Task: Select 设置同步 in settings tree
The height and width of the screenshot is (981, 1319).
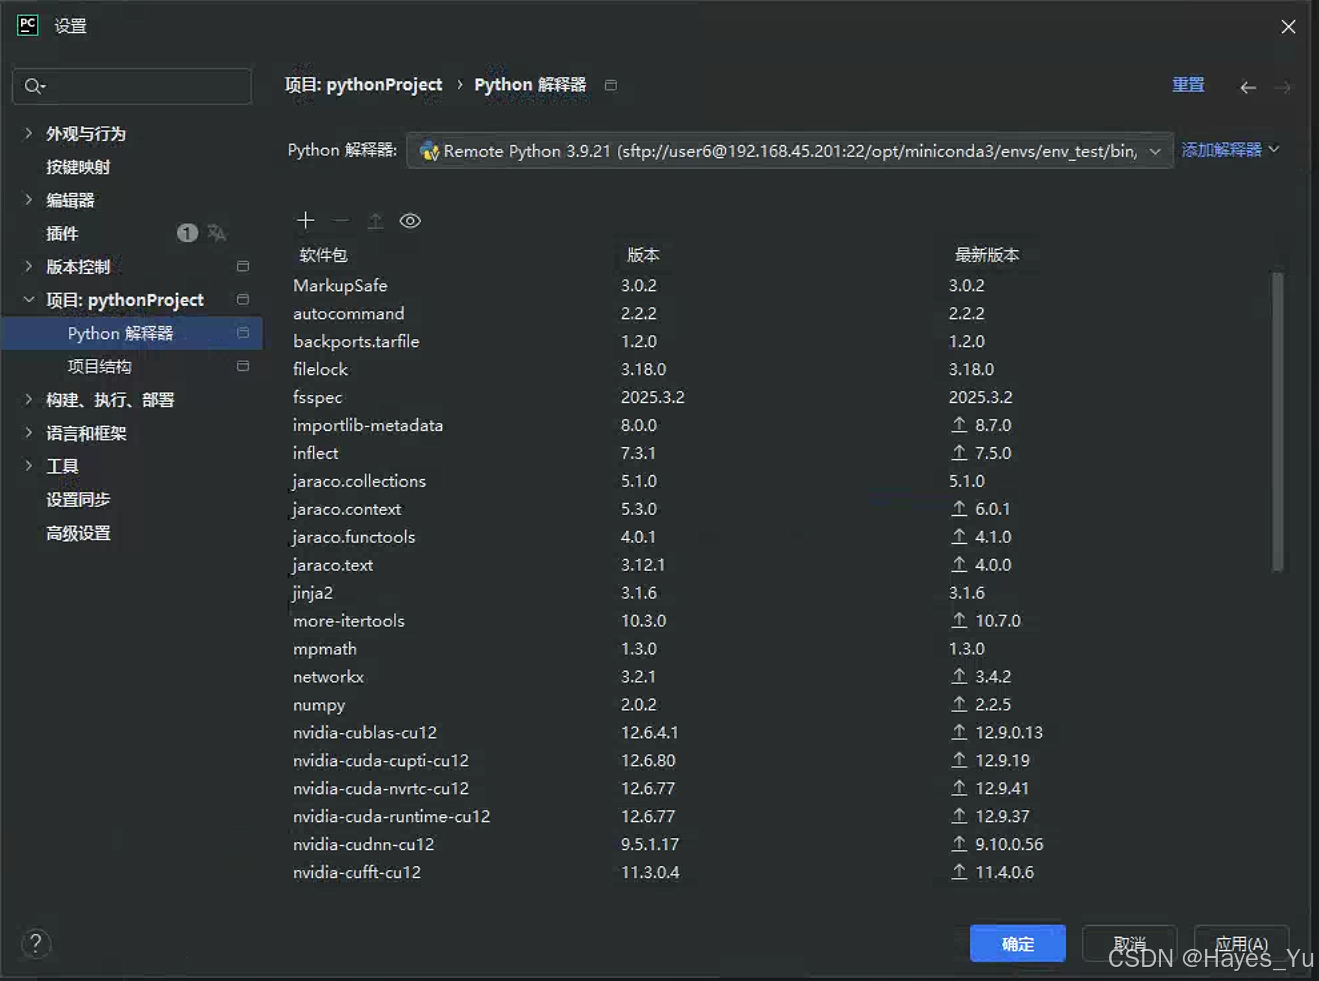Action: point(78,499)
